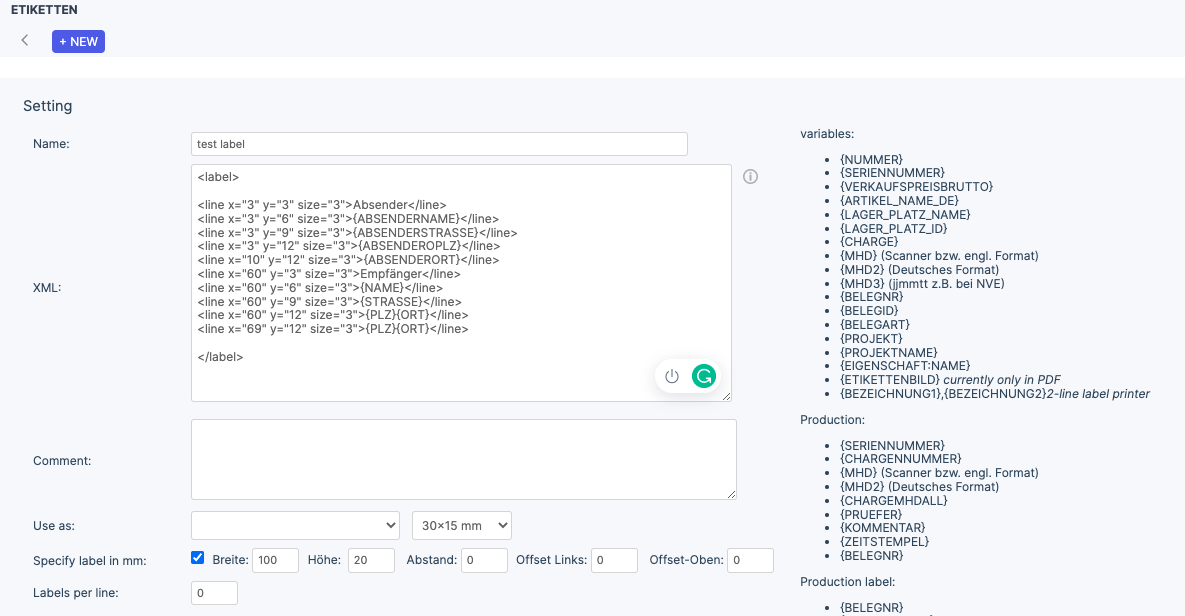Click the {ETIKETTENBILD} variable entry
This screenshot has width=1185, height=616.
click(x=890, y=380)
